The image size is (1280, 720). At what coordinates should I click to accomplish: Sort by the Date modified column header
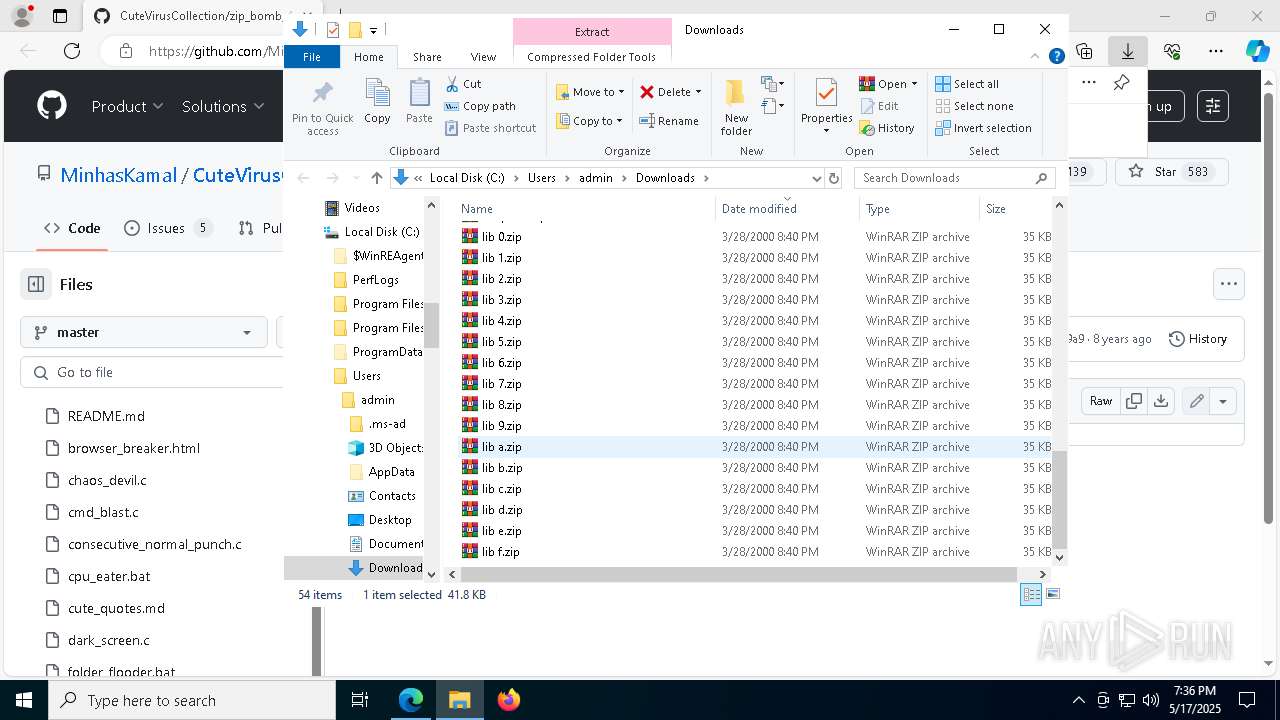point(787,209)
